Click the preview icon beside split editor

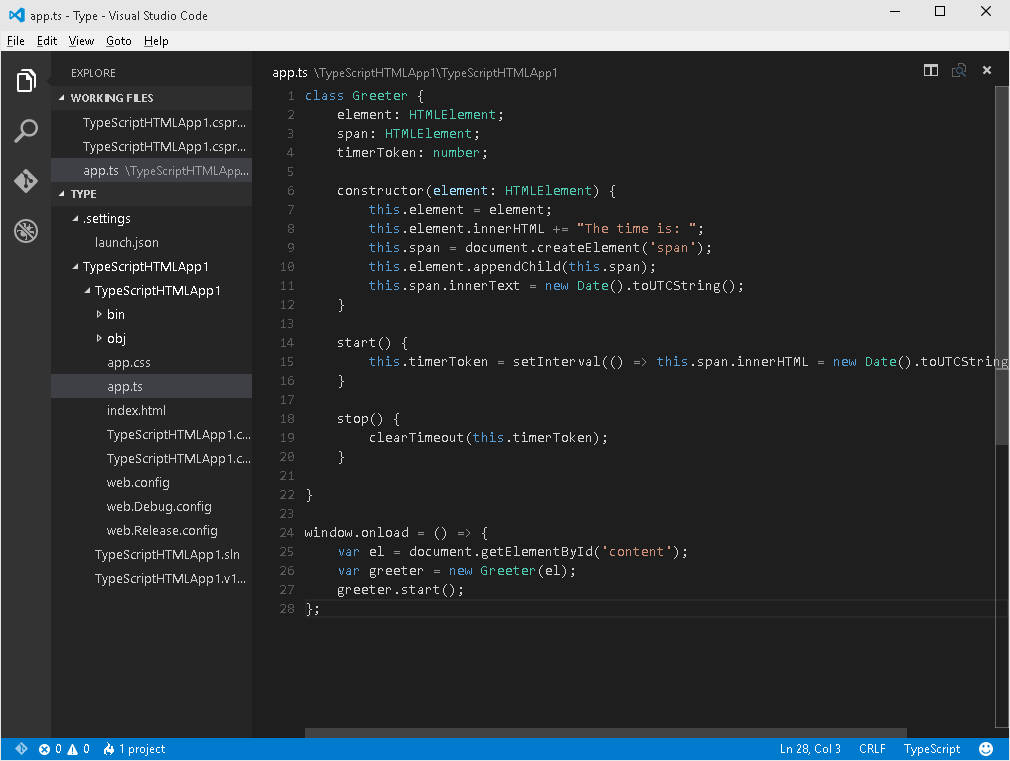(x=959, y=70)
